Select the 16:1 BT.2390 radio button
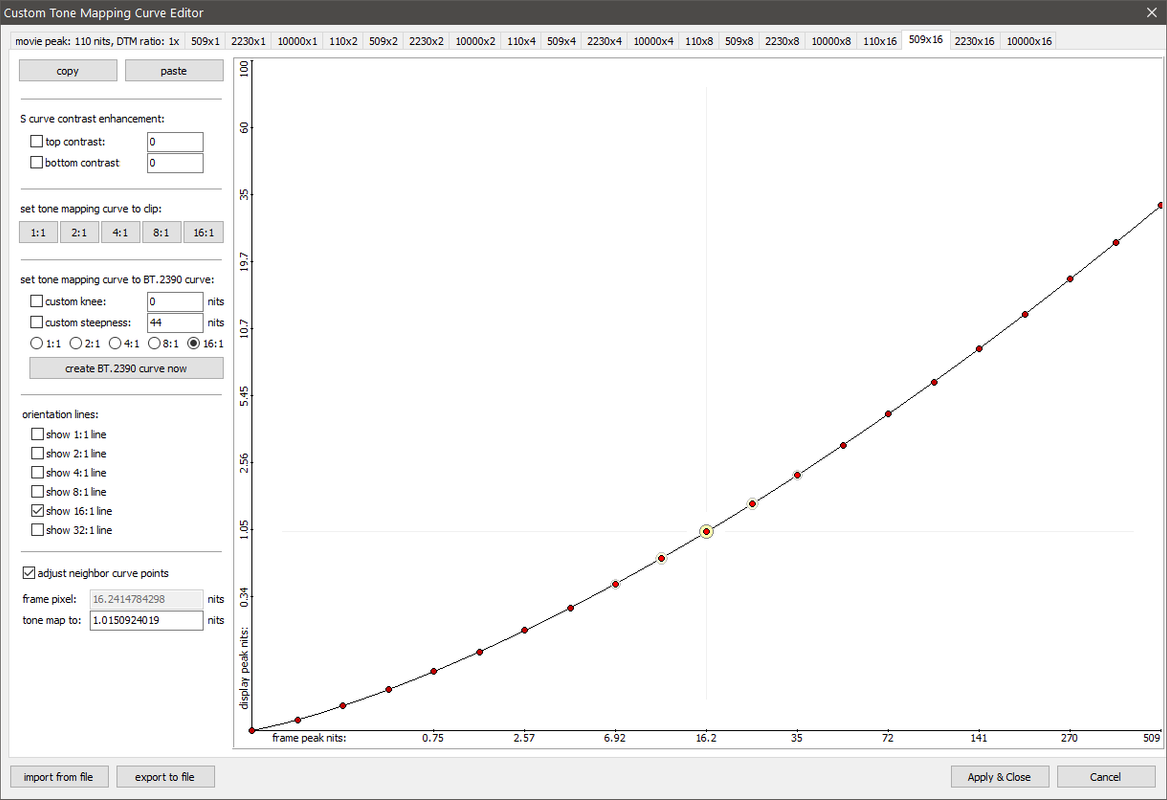The image size is (1167, 800). pos(194,343)
